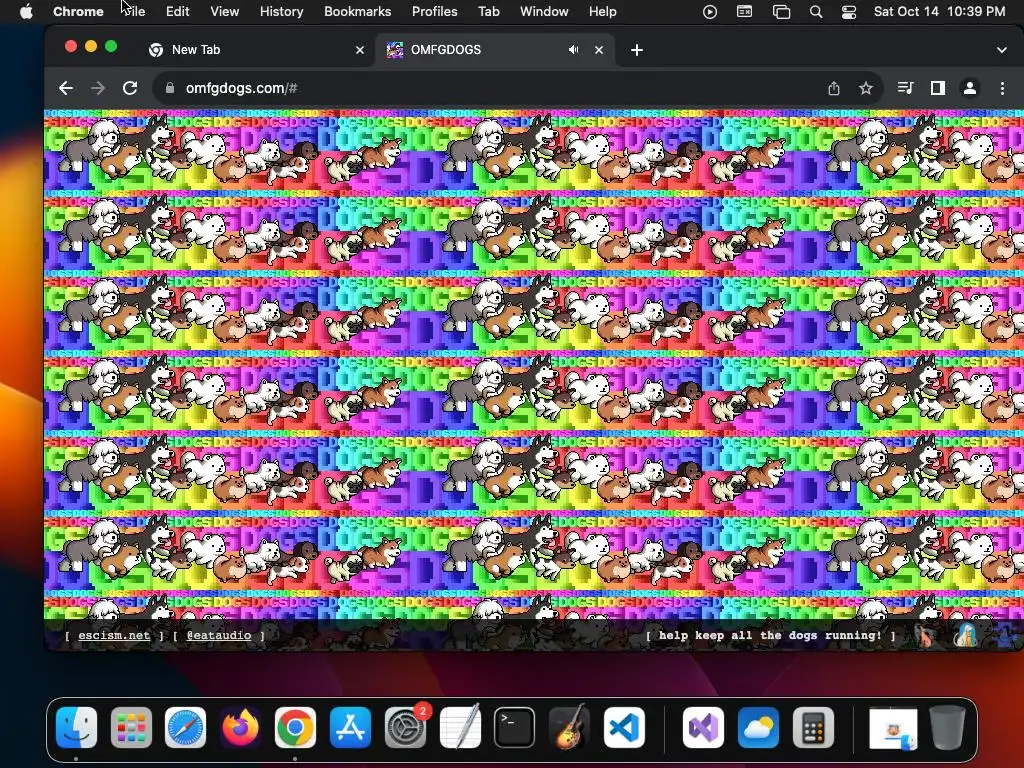The image size is (1024, 768).
Task: Open the Bookmarks menu
Action: (x=357, y=11)
